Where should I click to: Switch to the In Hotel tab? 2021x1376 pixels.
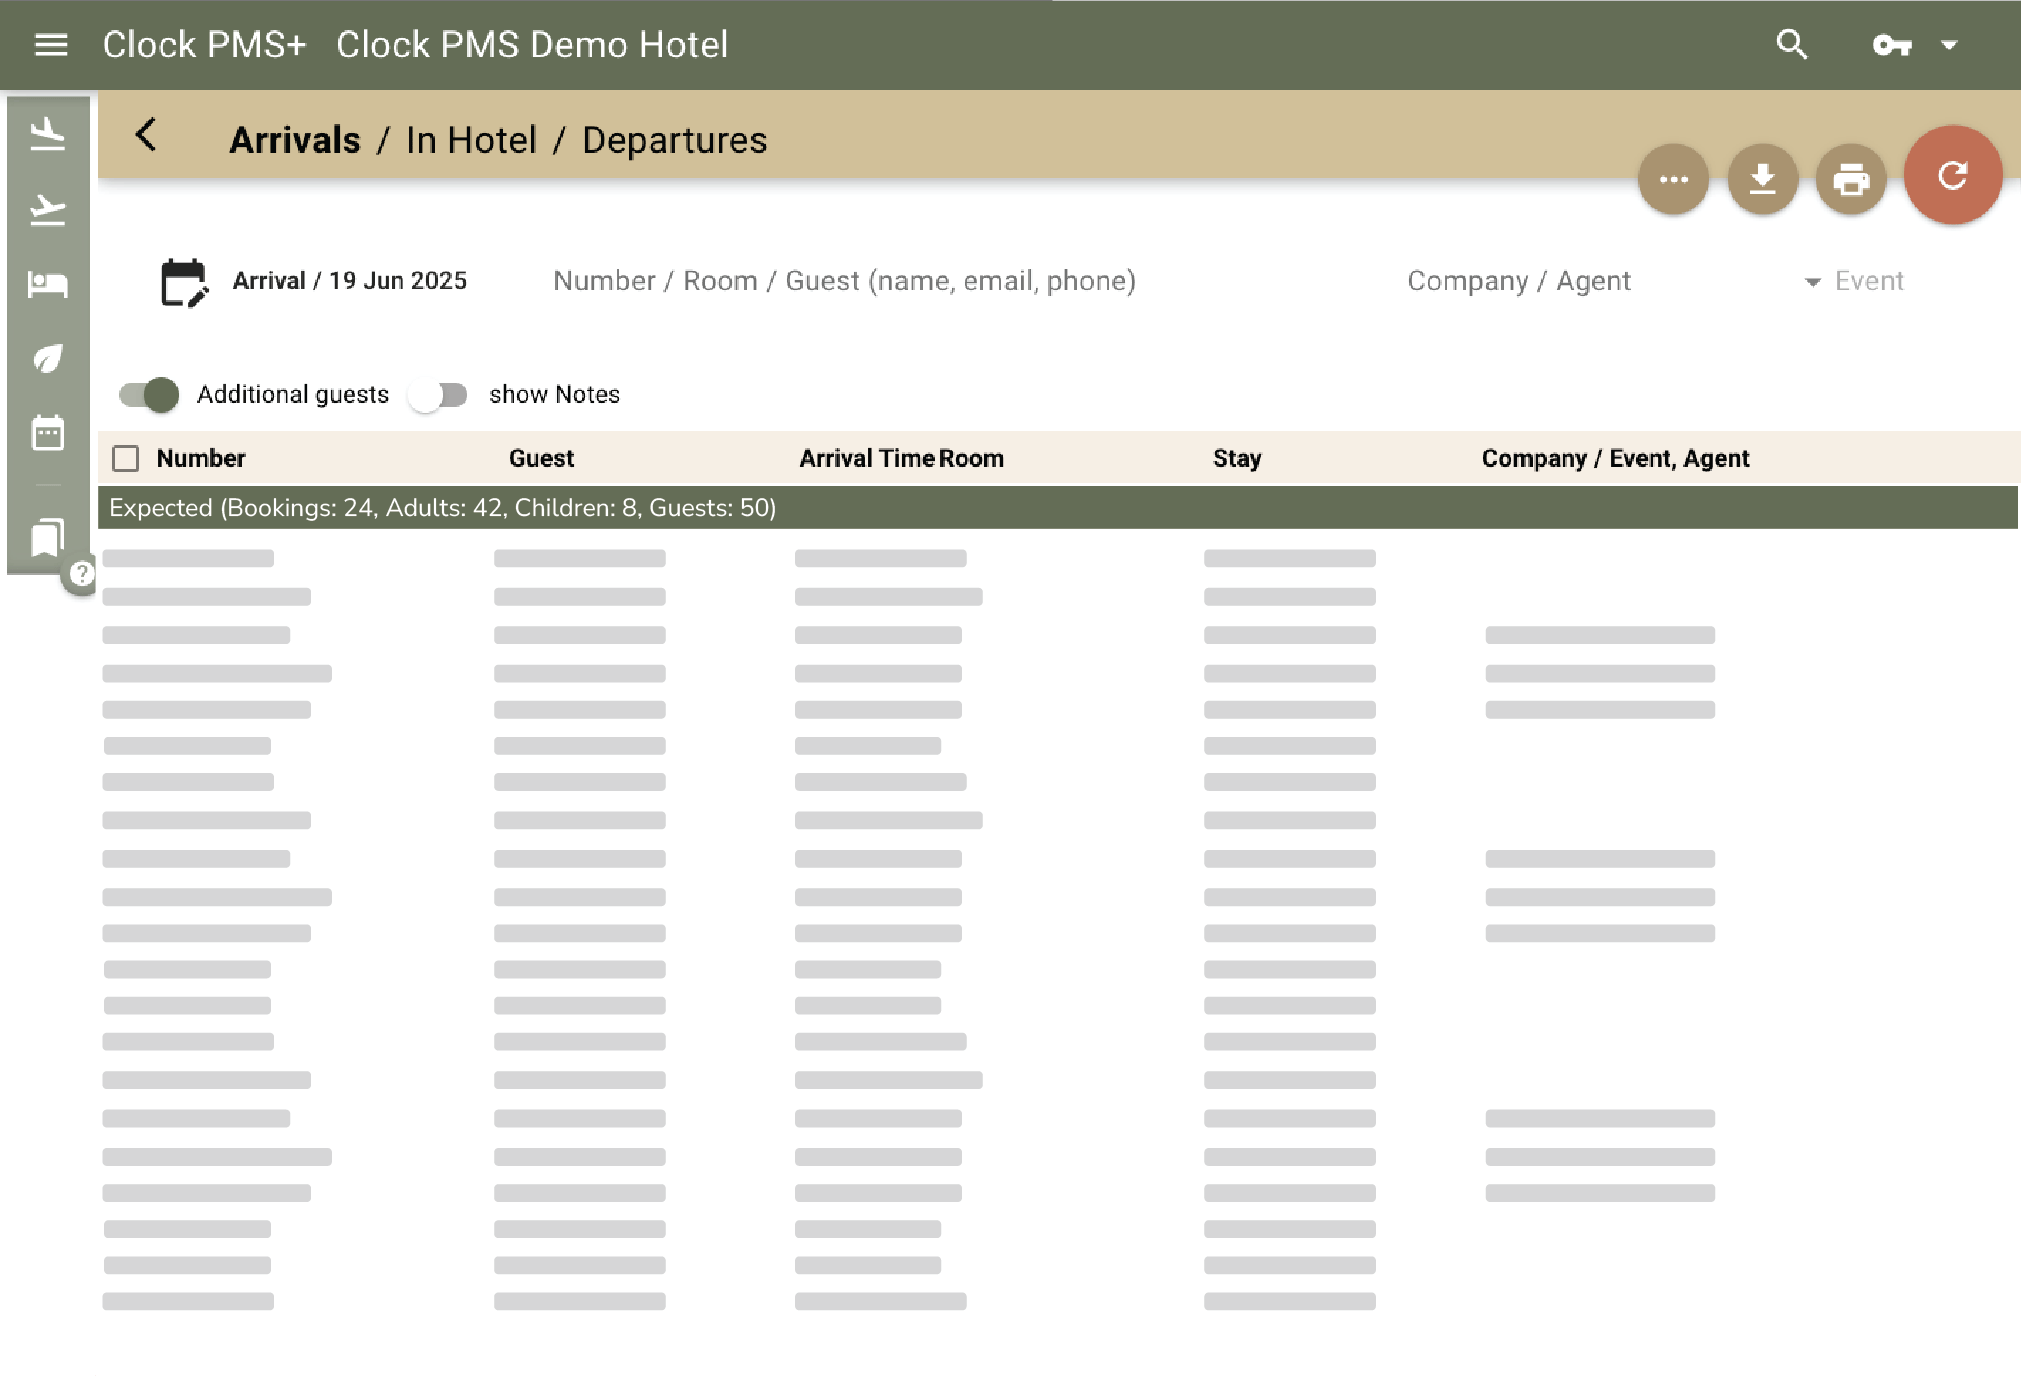point(471,141)
